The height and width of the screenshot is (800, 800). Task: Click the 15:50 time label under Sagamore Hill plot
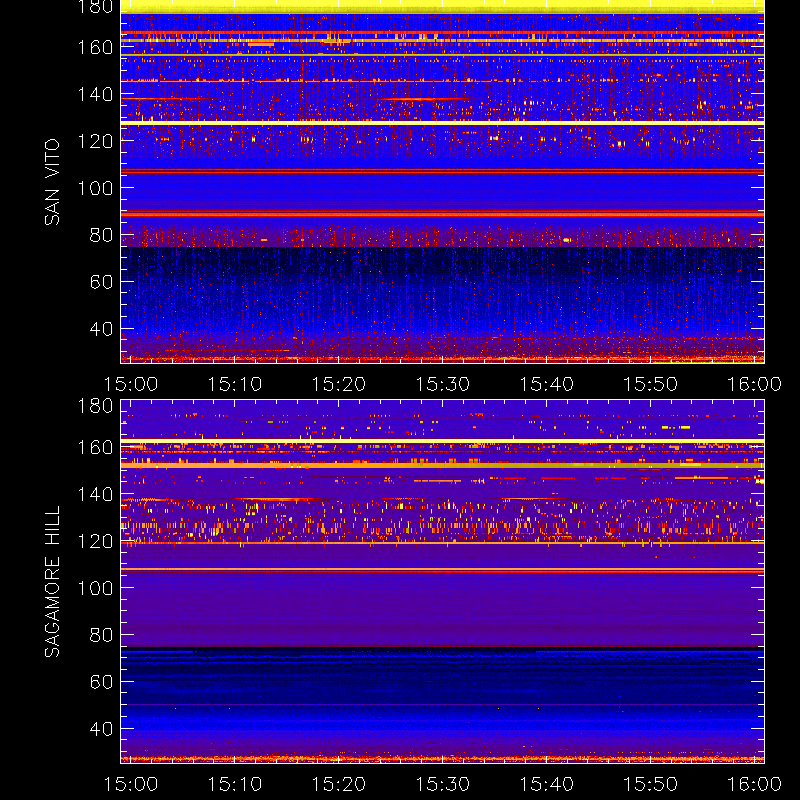[x=651, y=784]
